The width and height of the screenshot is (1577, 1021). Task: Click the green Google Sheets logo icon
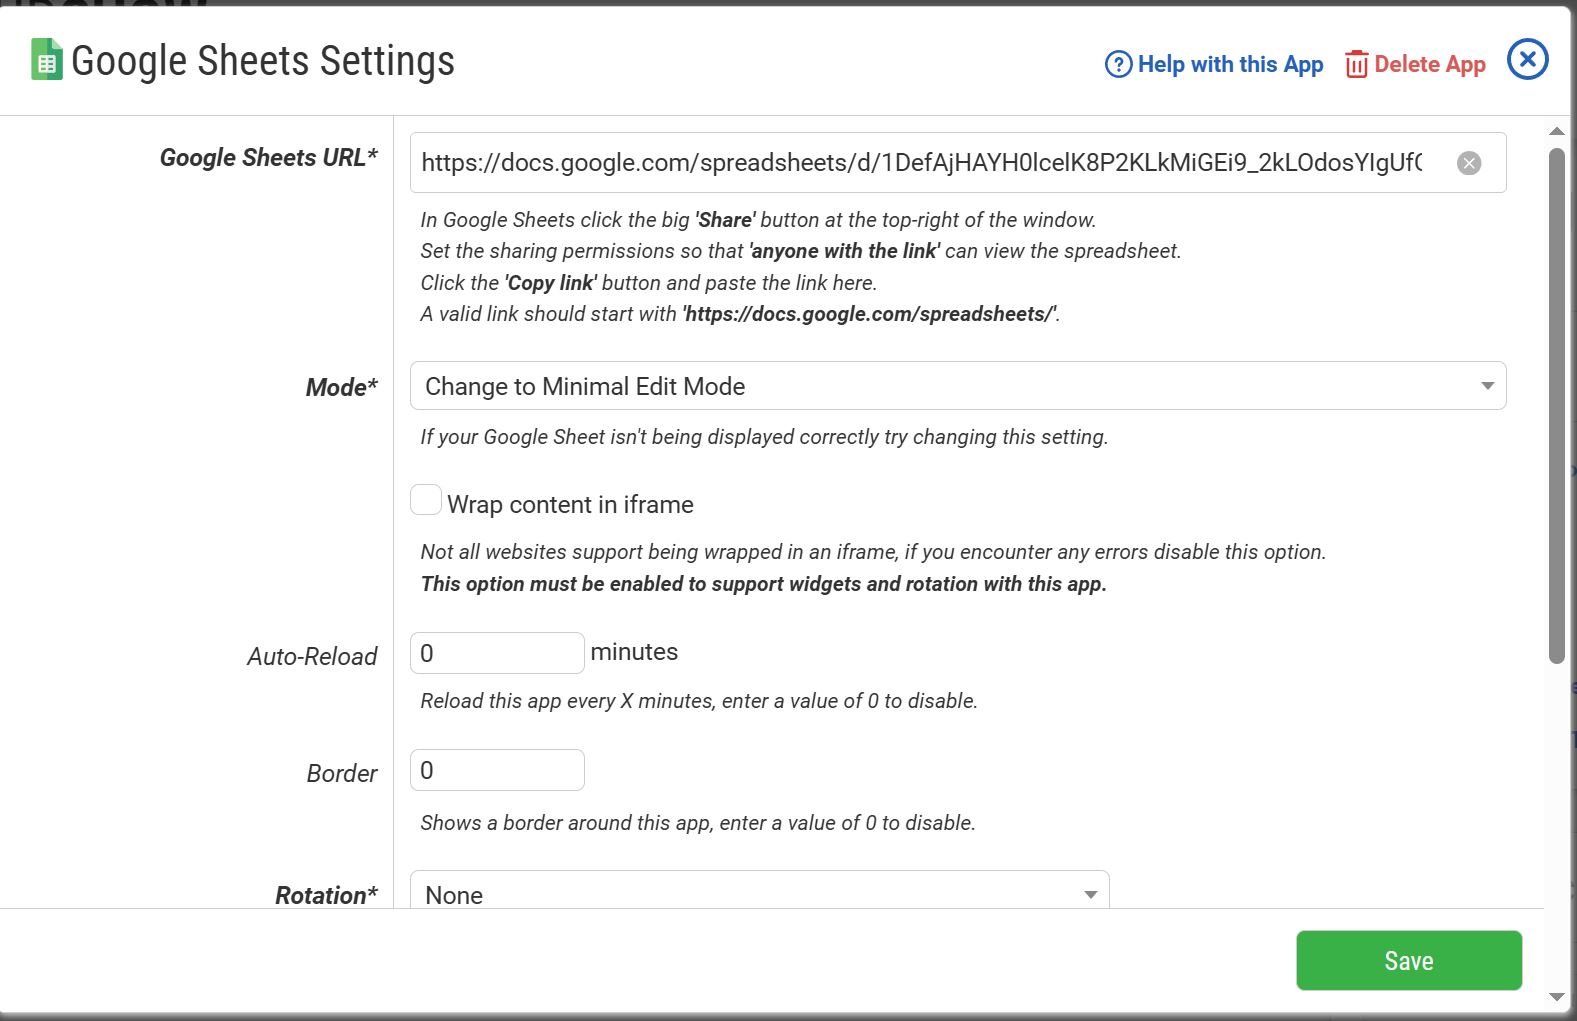click(x=46, y=60)
